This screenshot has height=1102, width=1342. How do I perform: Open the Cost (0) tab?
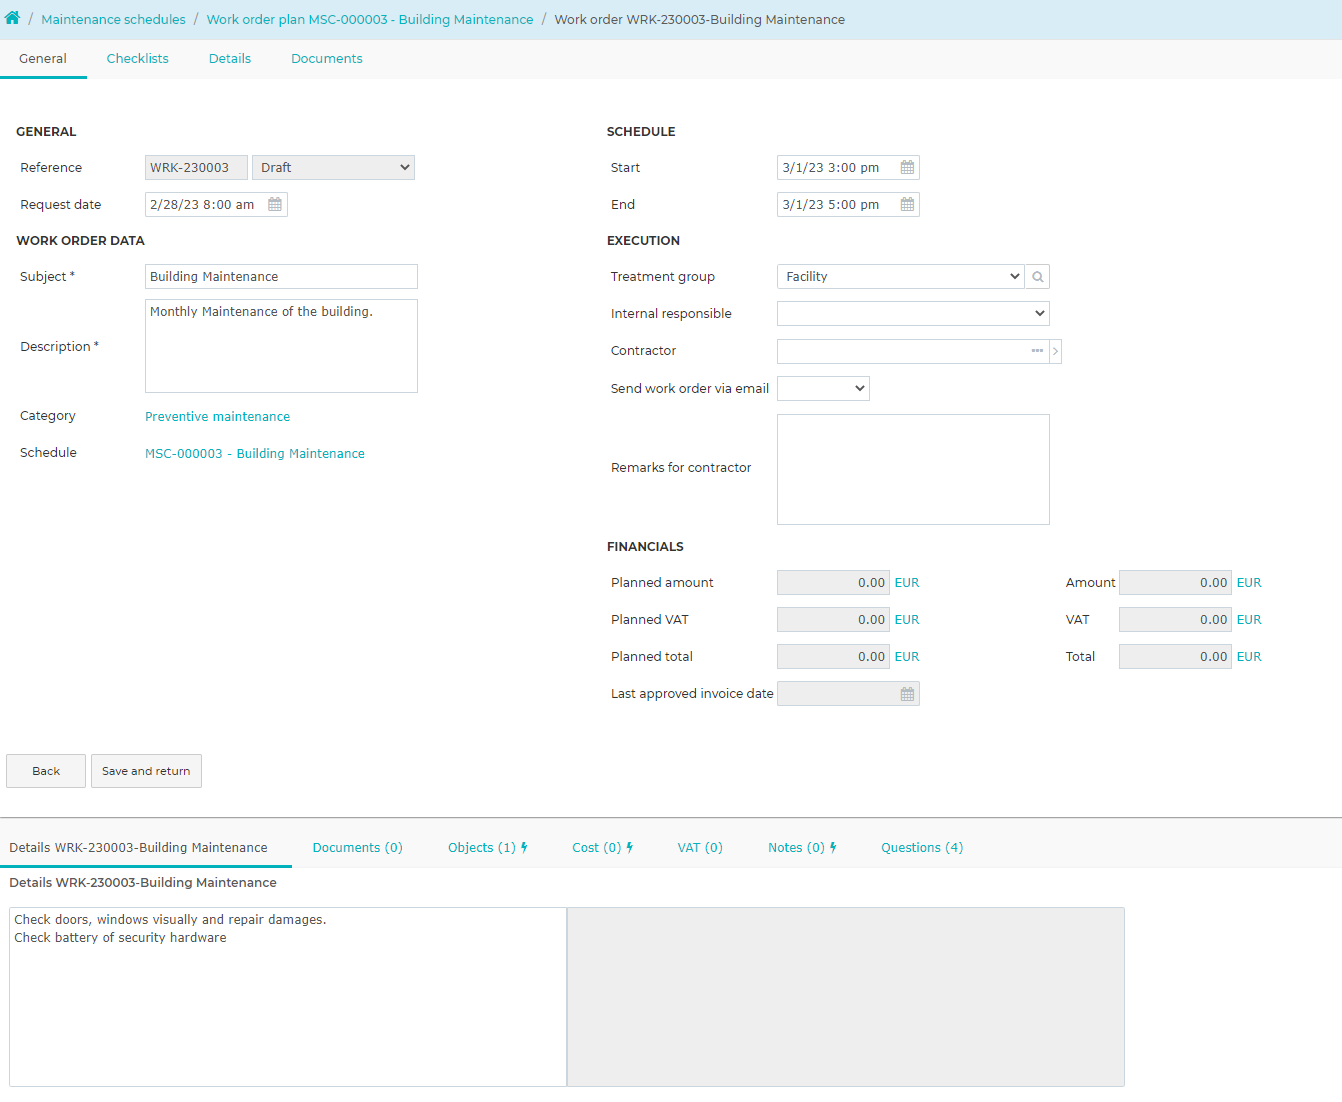tap(596, 848)
